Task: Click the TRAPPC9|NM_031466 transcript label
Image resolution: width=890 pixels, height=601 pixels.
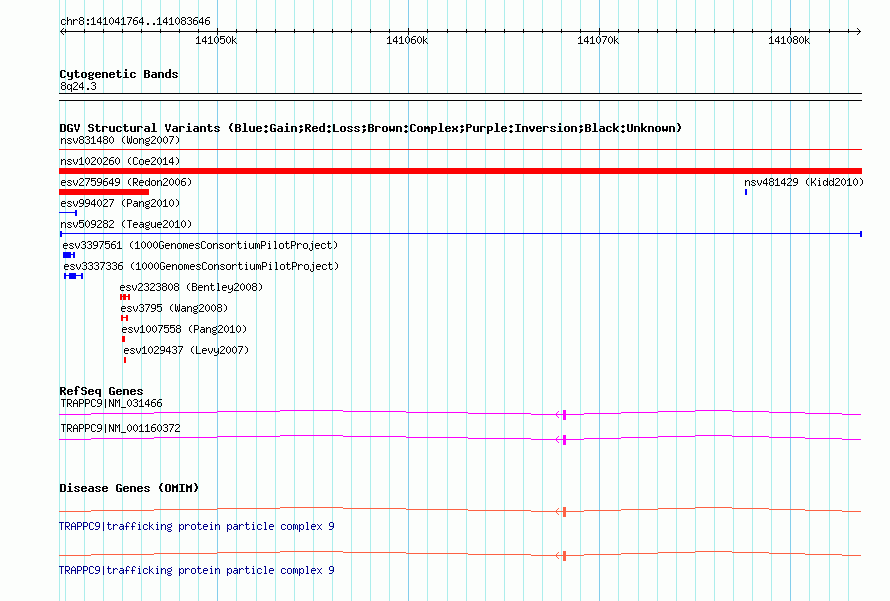Action: point(111,404)
